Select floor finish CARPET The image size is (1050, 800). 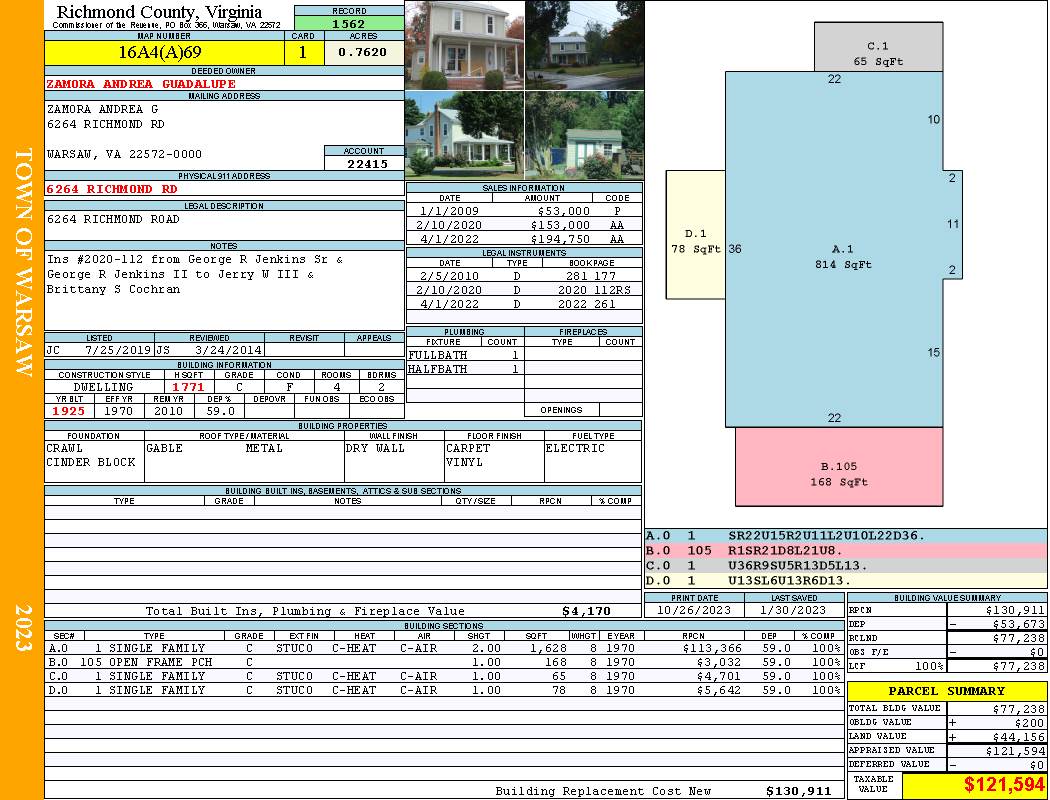(468, 449)
